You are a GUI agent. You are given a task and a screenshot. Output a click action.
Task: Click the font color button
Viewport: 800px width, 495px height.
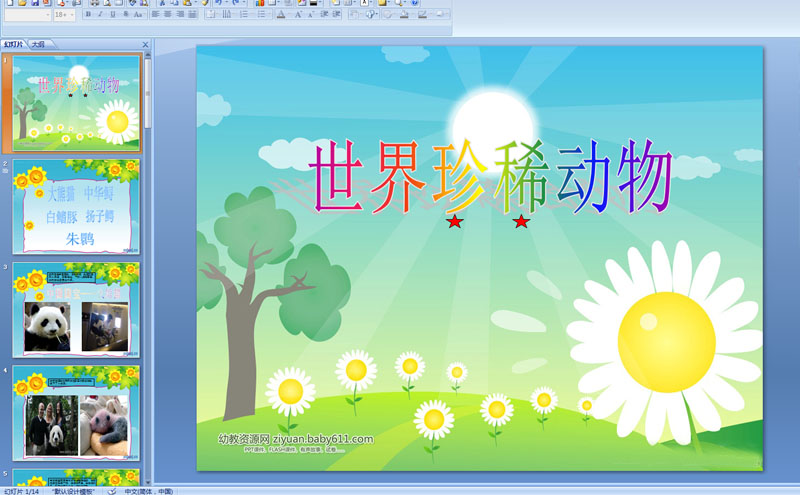pos(280,15)
